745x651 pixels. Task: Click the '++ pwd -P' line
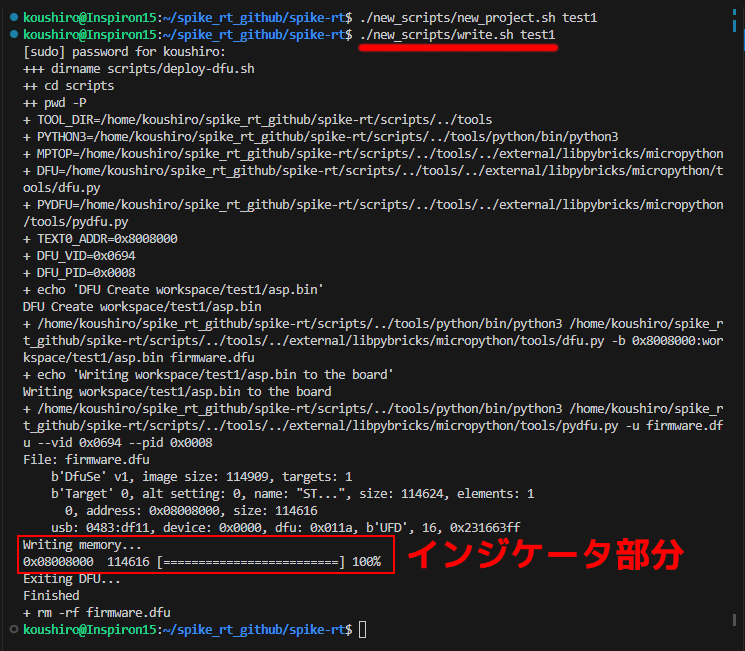tap(55, 103)
